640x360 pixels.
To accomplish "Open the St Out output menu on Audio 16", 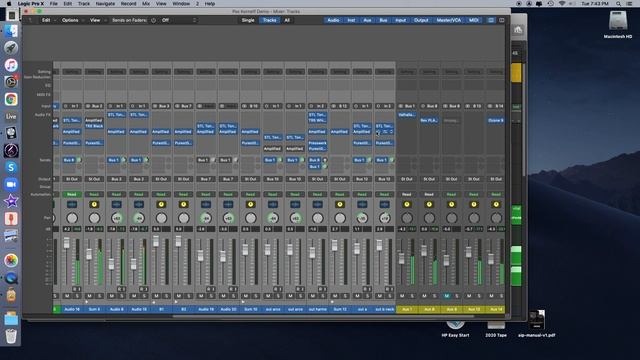I will (x=72, y=179).
